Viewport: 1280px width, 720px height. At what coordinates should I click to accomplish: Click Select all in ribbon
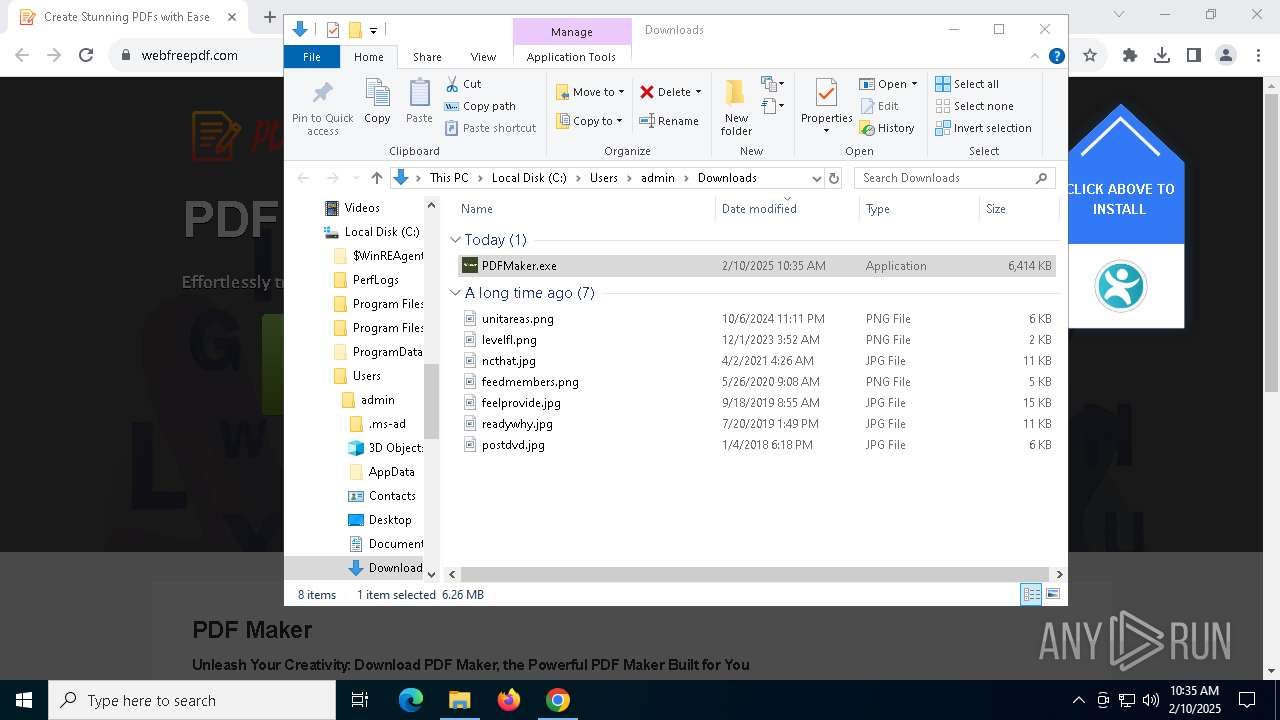[967, 84]
